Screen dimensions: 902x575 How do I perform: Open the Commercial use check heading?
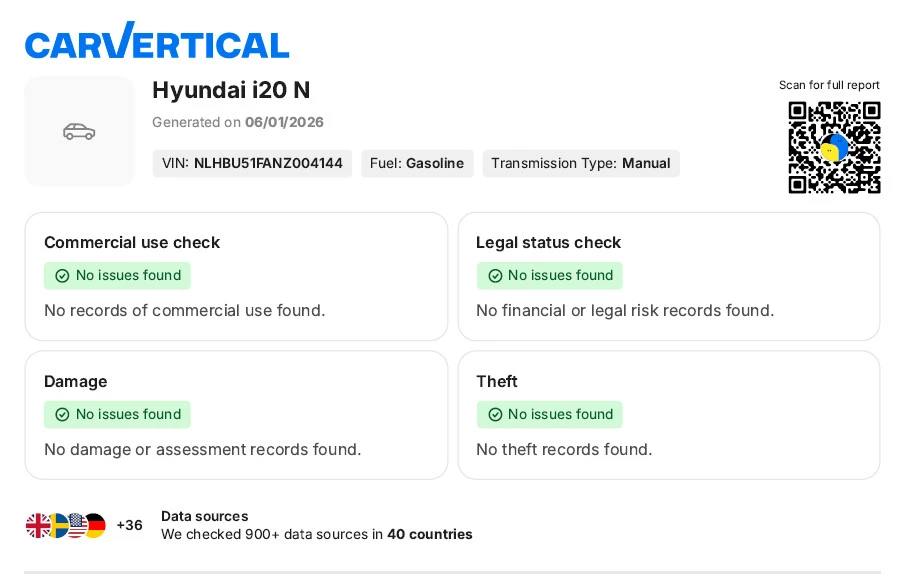click(132, 242)
